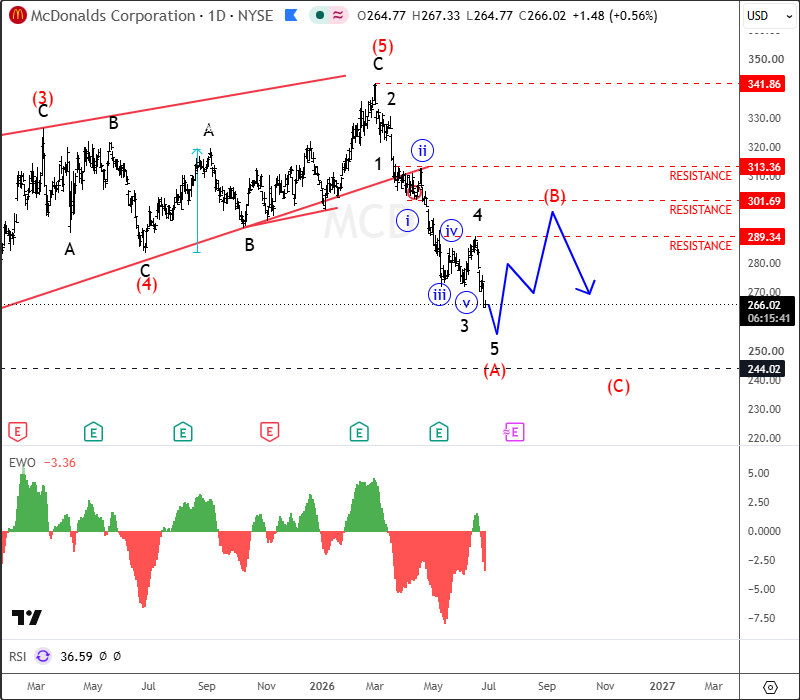Click the +1.48 (+0.56%) change text
800x700 pixels.
click(615, 16)
